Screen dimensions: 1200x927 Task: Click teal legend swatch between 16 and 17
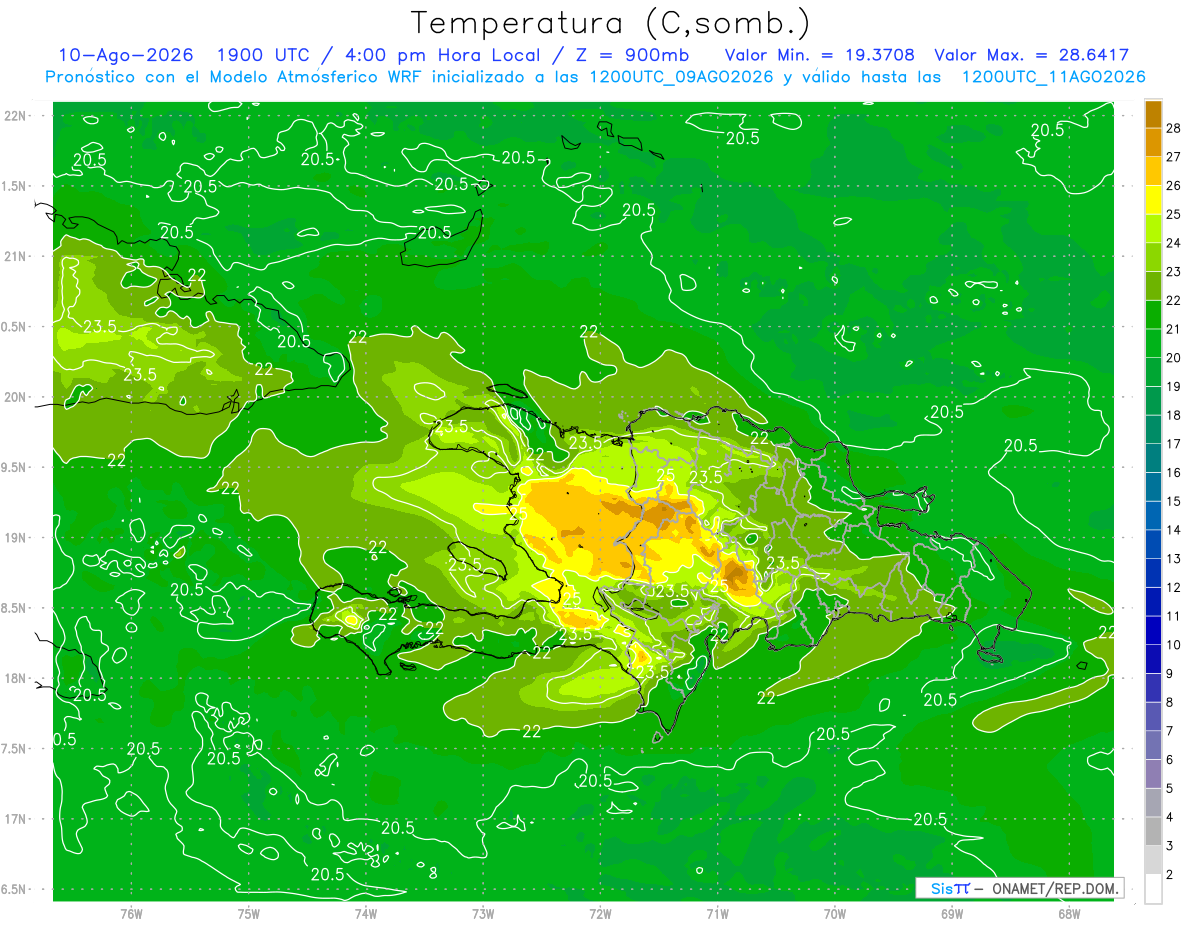point(1153,459)
